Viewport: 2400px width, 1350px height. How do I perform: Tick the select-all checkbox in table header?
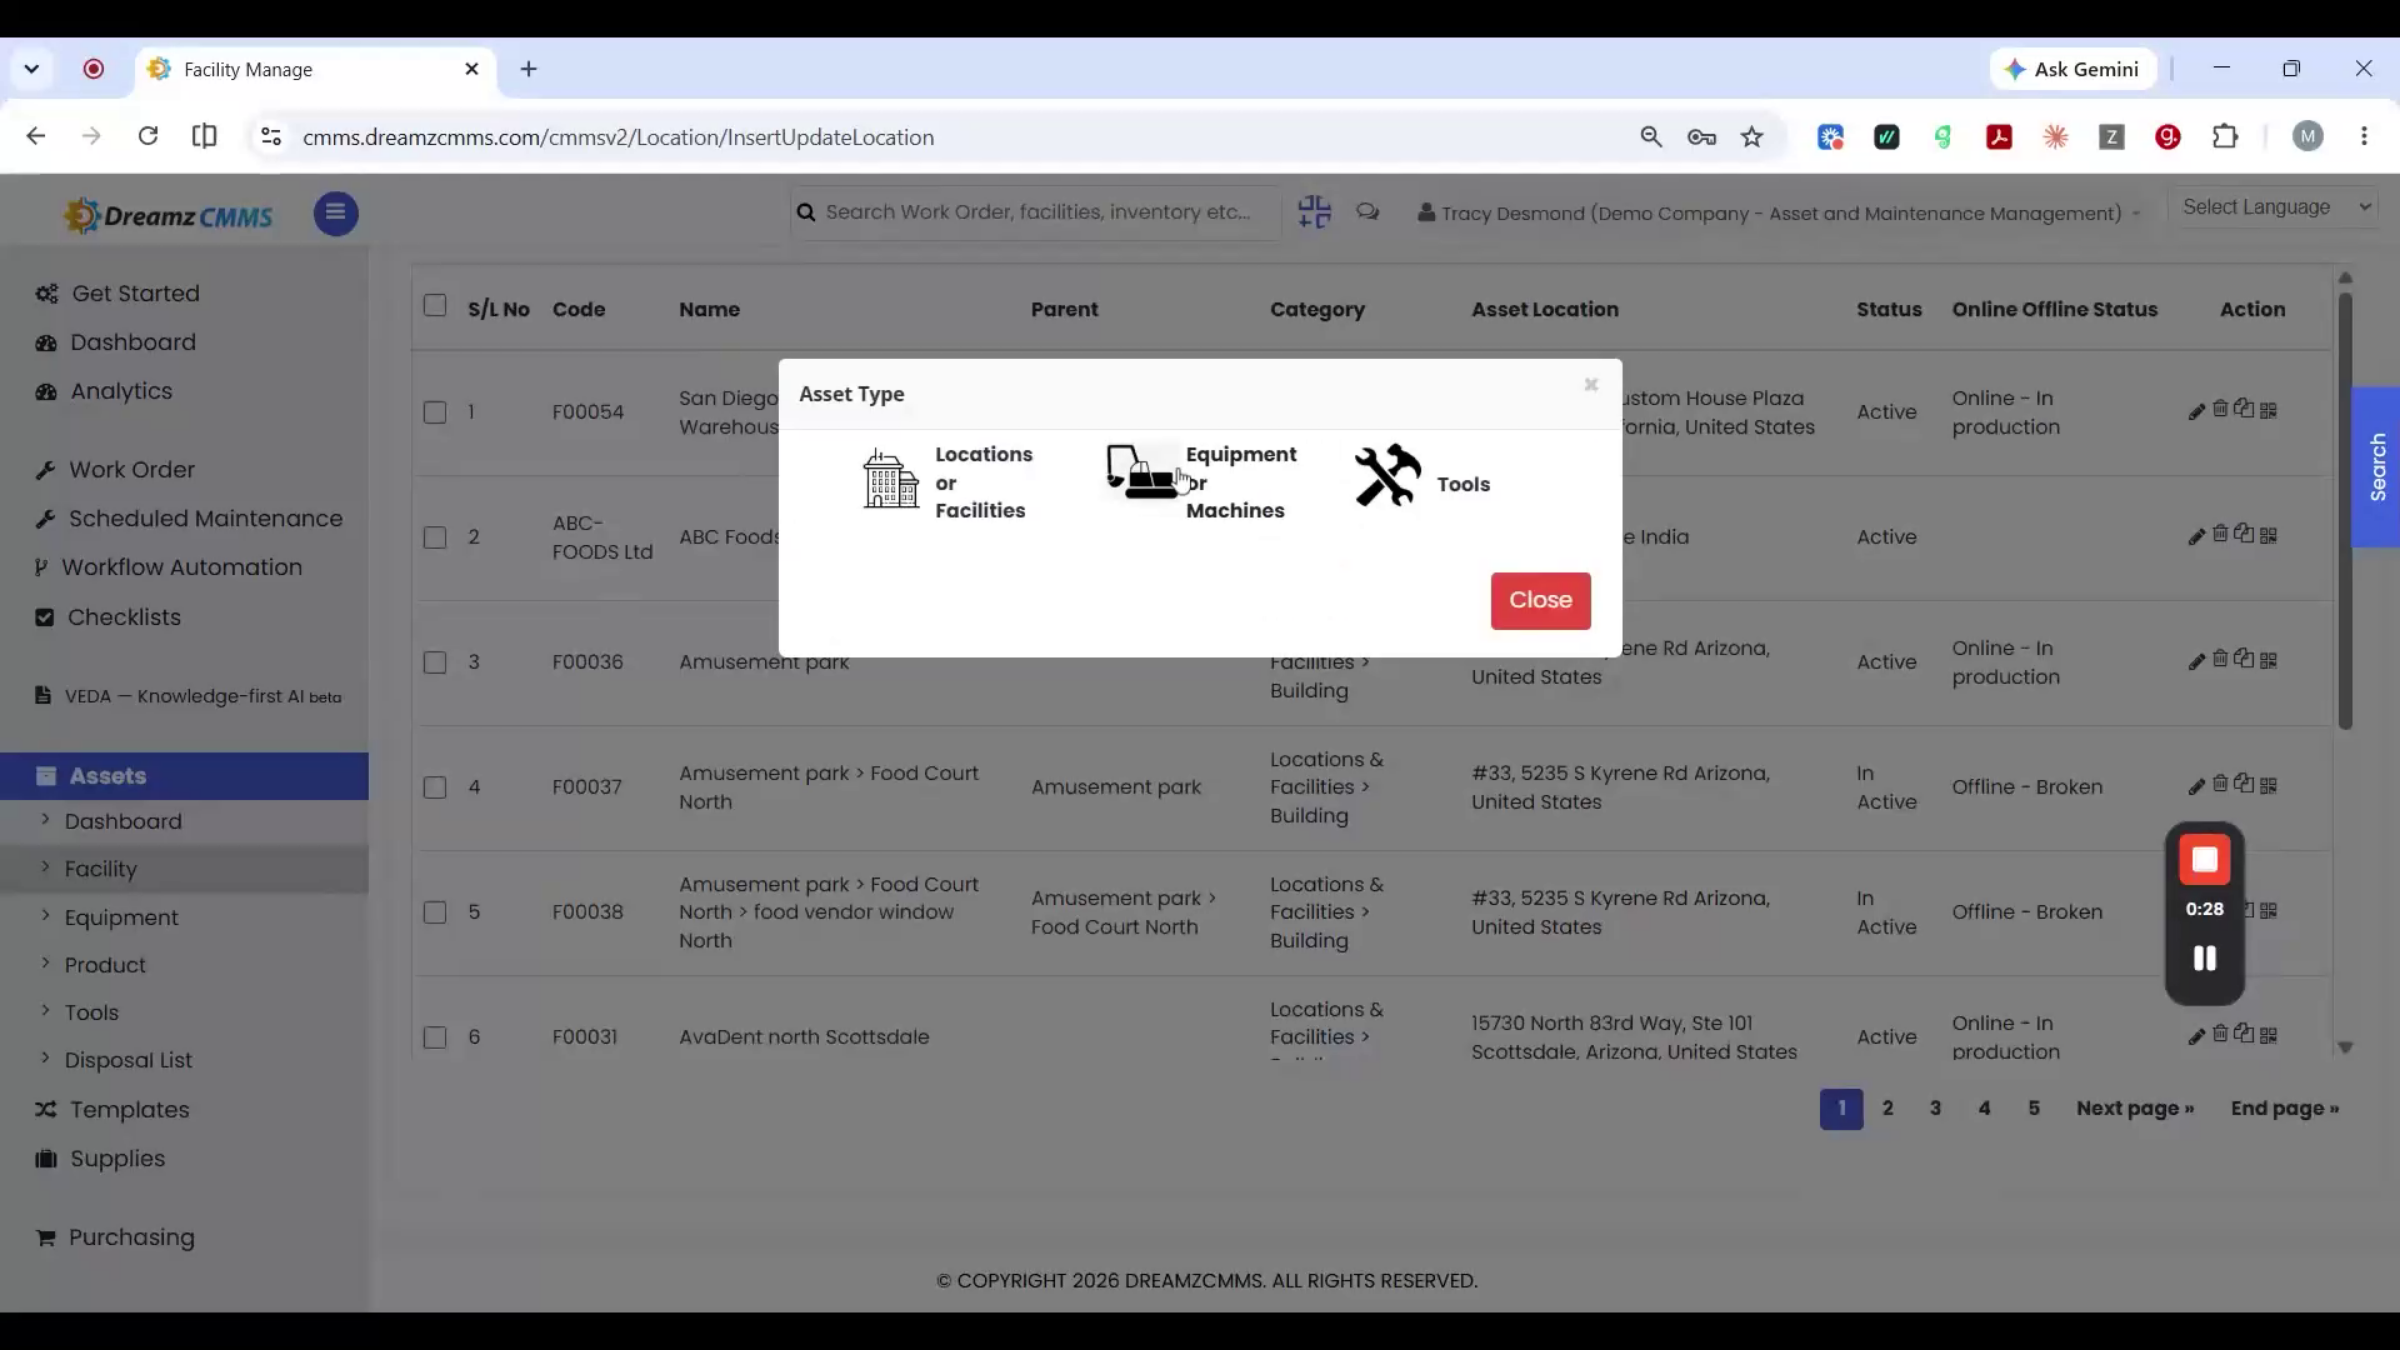(x=434, y=305)
